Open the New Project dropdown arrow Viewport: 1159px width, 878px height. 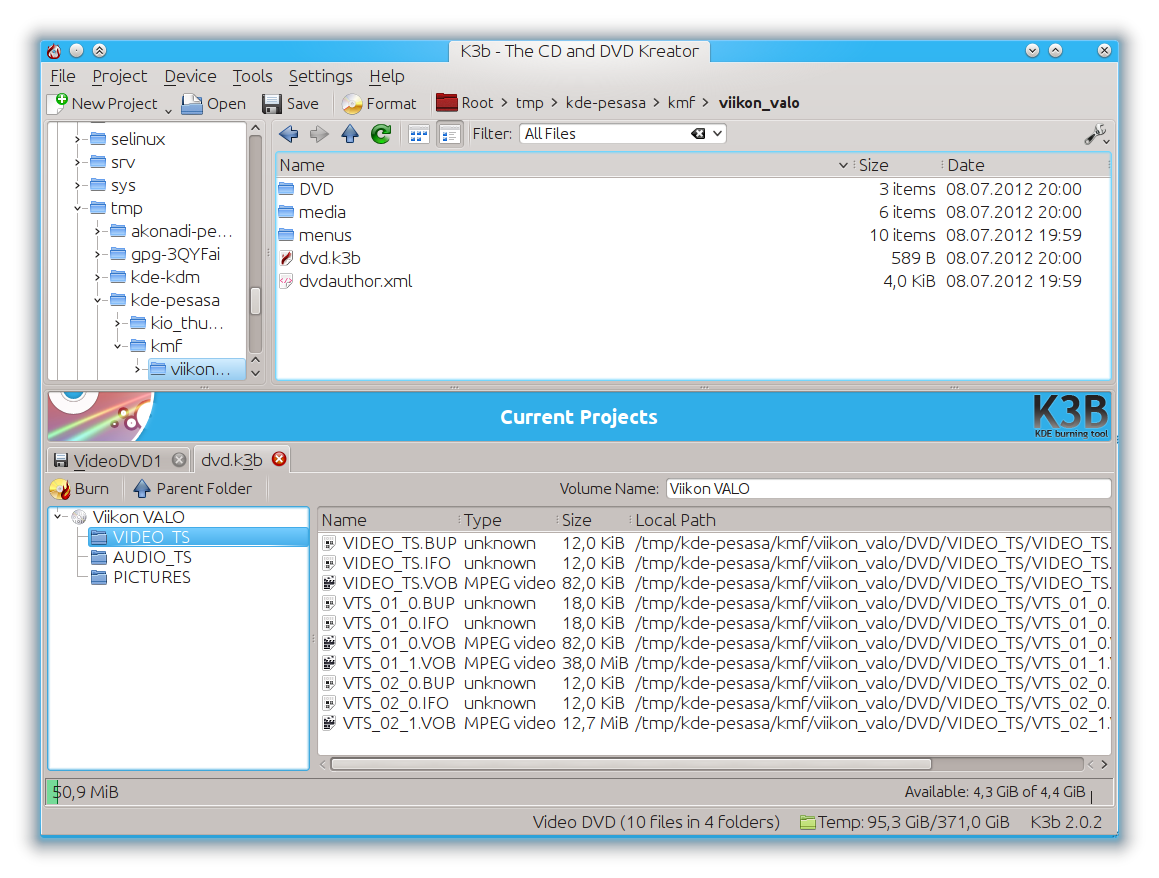pyautogui.click(x=168, y=110)
